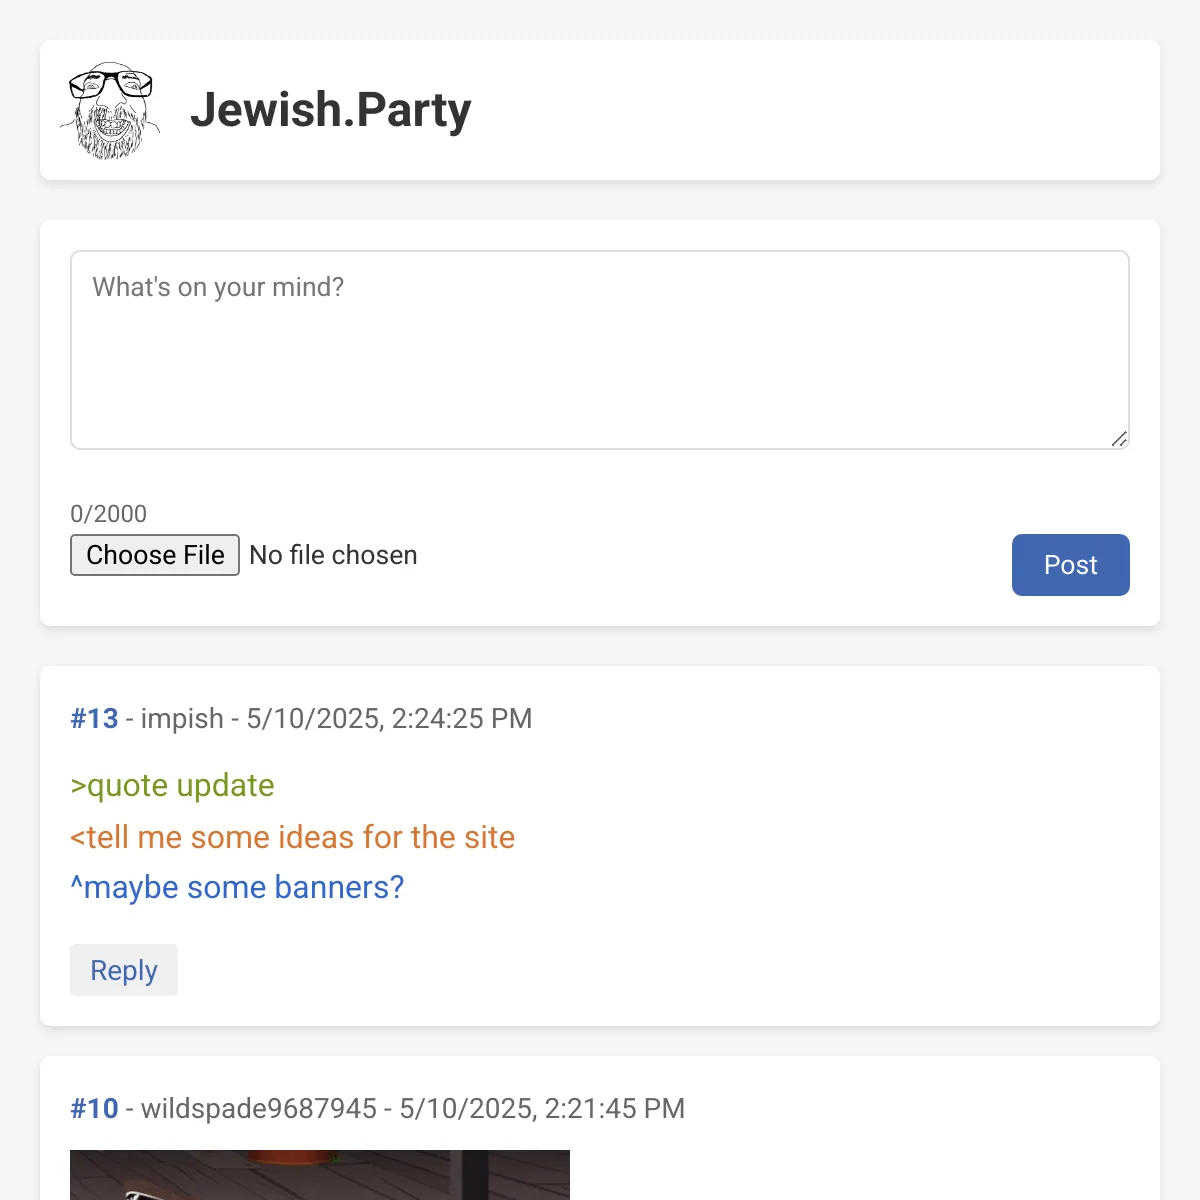
Task: Grab the textarea resize handle
Action: coord(1119,439)
